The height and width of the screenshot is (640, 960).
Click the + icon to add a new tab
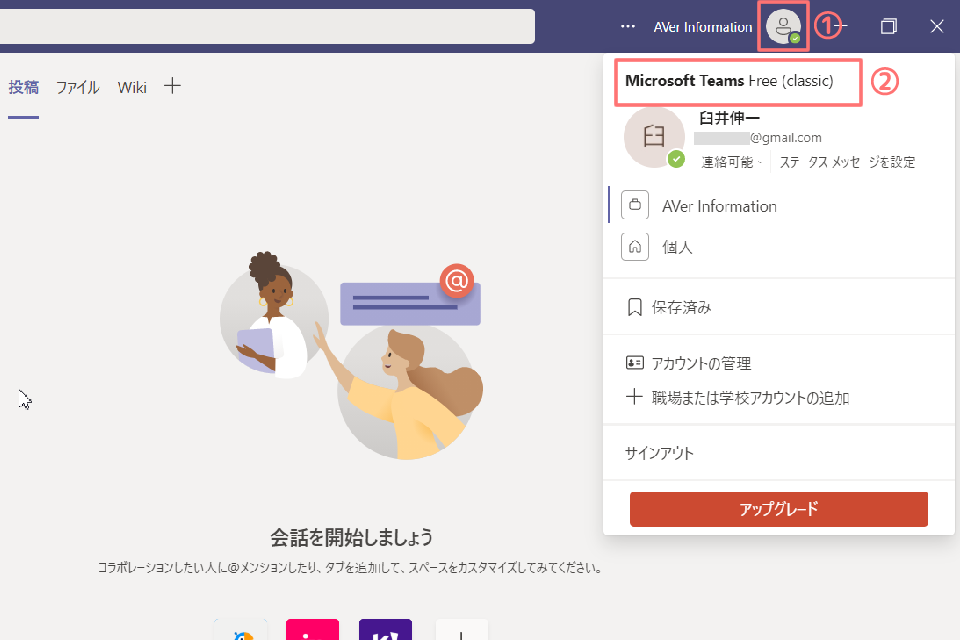pos(171,86)
